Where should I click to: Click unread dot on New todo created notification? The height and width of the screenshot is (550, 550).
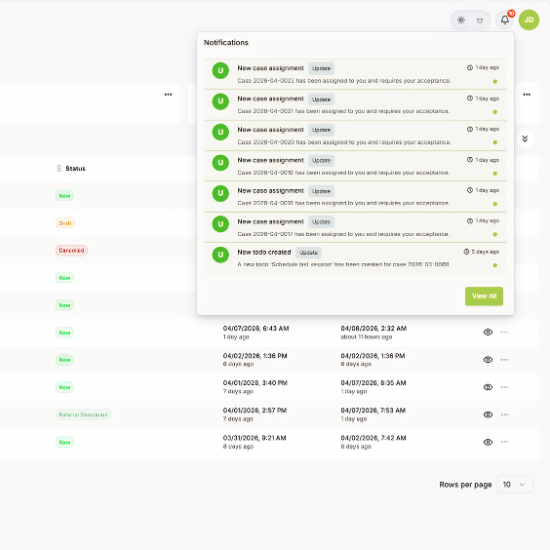tap(495, 265)
